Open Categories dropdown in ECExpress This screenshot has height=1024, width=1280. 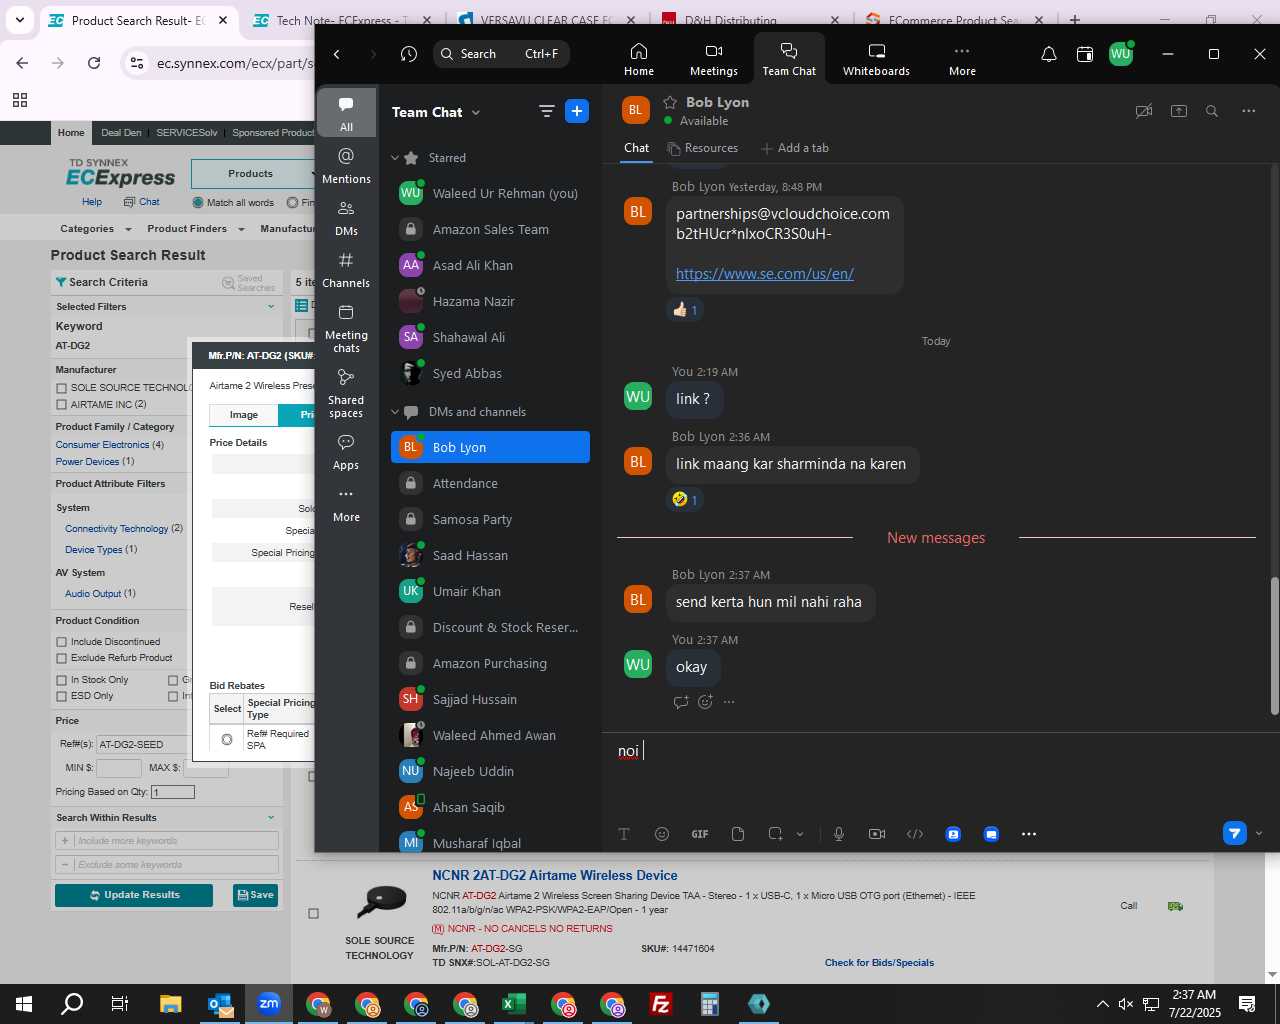[95, 229]
